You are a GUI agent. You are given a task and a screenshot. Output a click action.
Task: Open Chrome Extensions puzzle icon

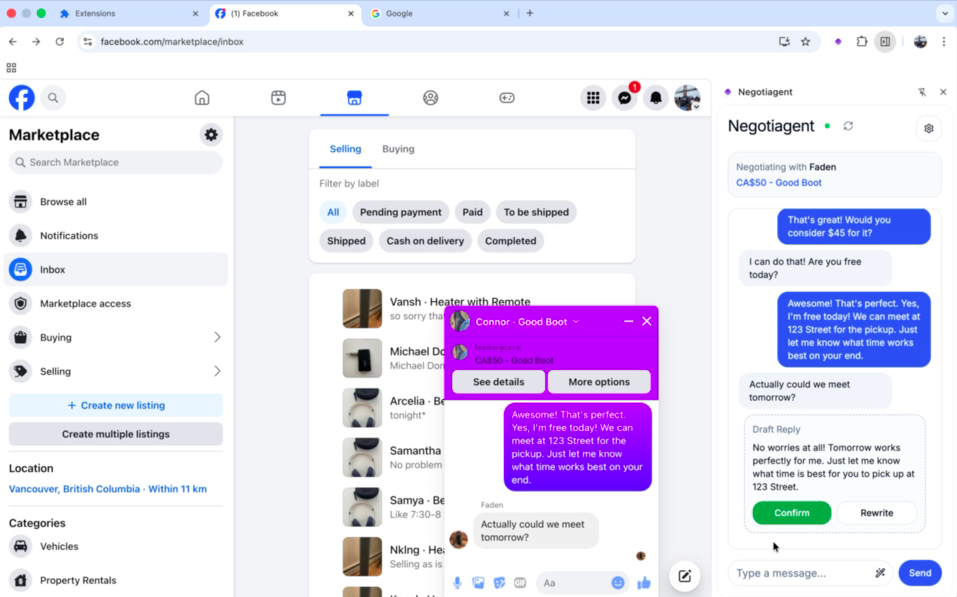tap(861, 42)
